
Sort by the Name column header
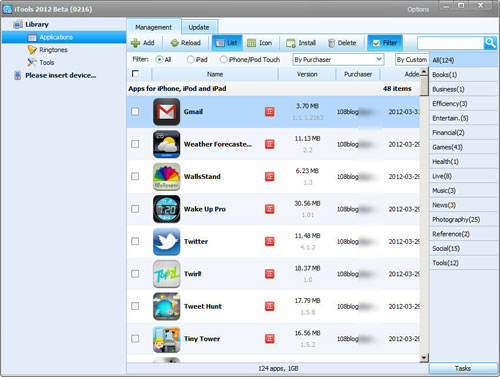tap(215, 74)
